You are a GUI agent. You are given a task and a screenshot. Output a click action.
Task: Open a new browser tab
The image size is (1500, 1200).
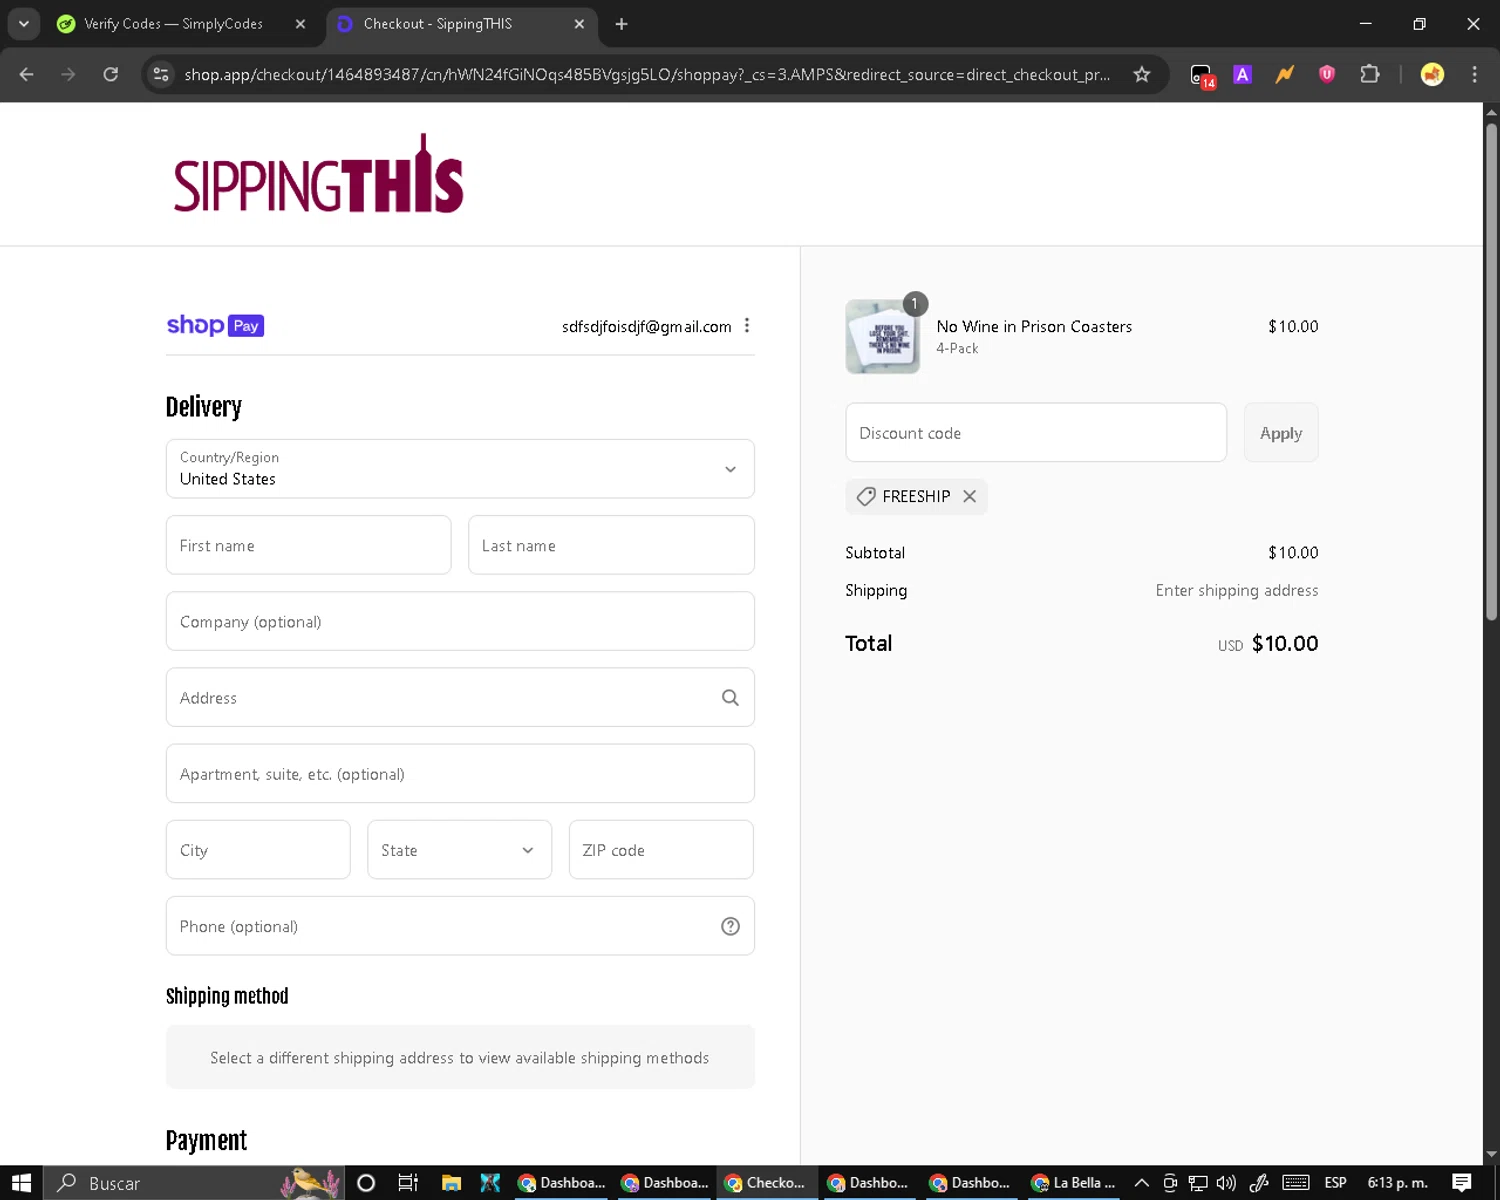[621, 24]
